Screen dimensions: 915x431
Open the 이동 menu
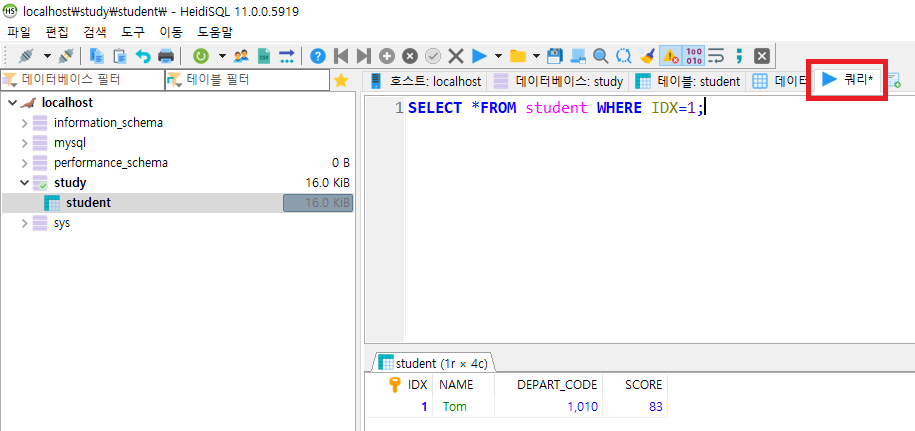171,31
